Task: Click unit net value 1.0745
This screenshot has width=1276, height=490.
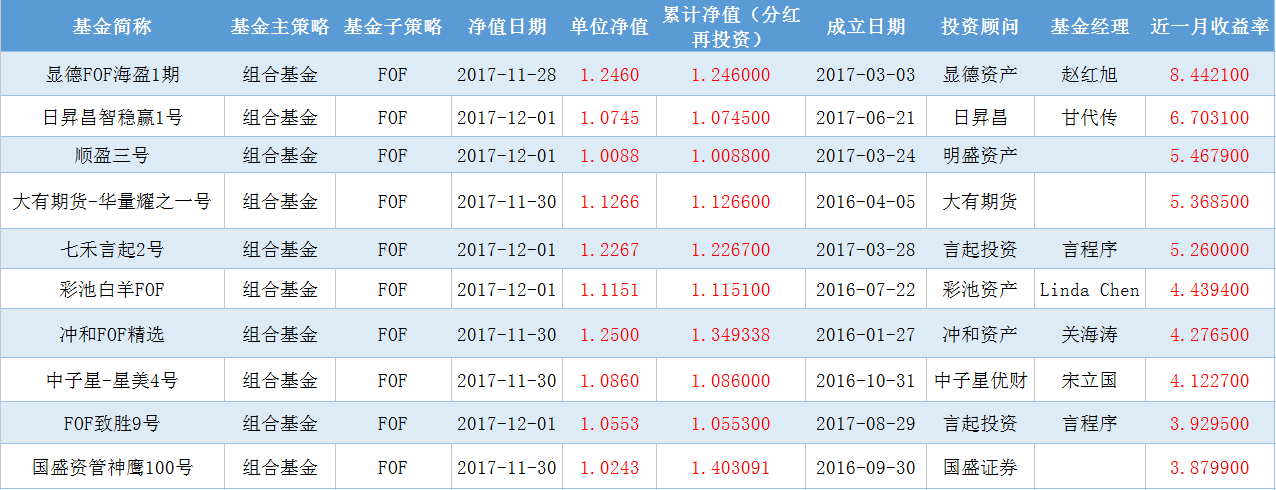Action: (609, 118)
